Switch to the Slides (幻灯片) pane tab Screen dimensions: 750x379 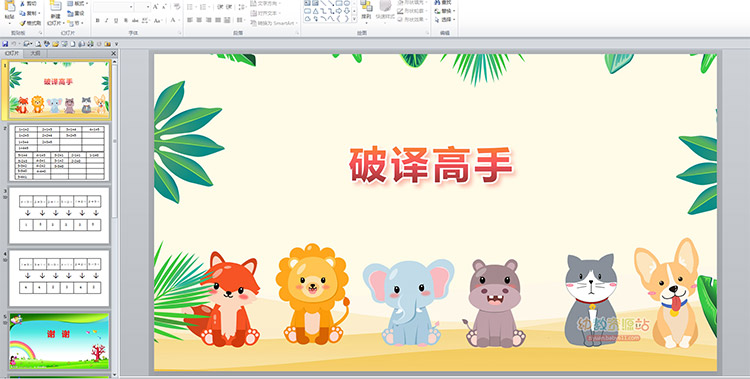pos(12,54)
